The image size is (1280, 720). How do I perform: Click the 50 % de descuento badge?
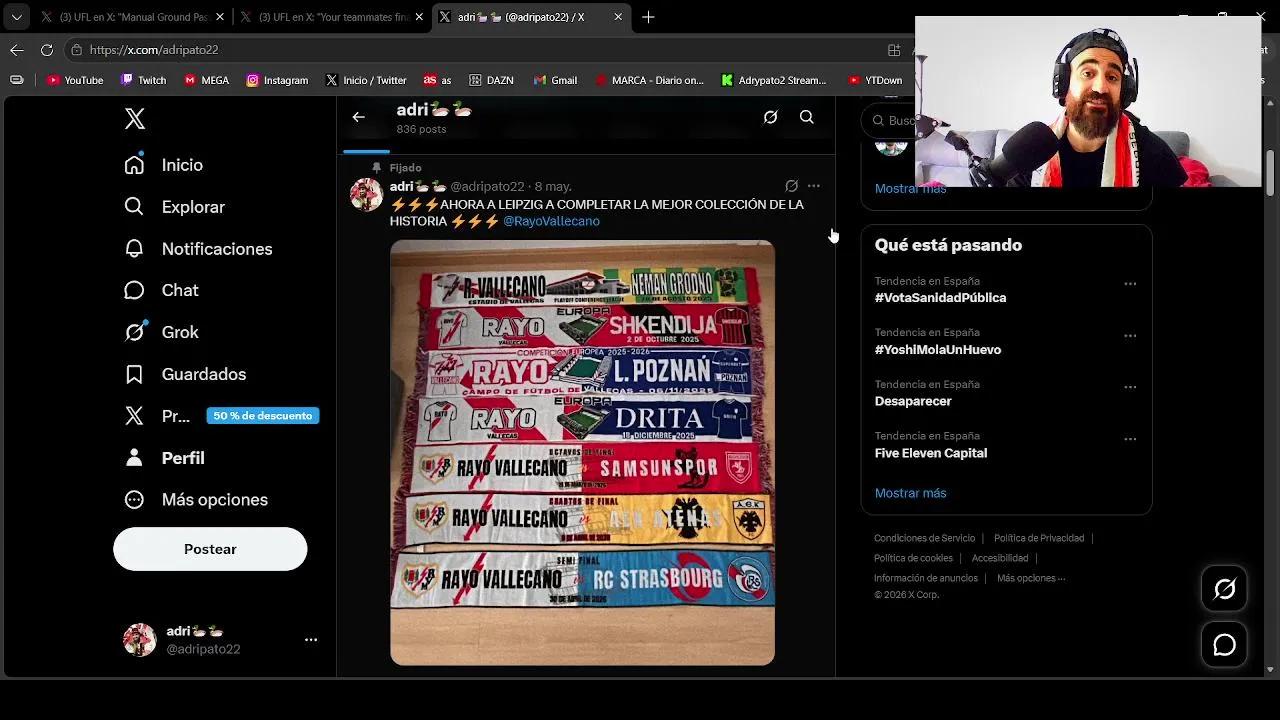click(263, 416)
